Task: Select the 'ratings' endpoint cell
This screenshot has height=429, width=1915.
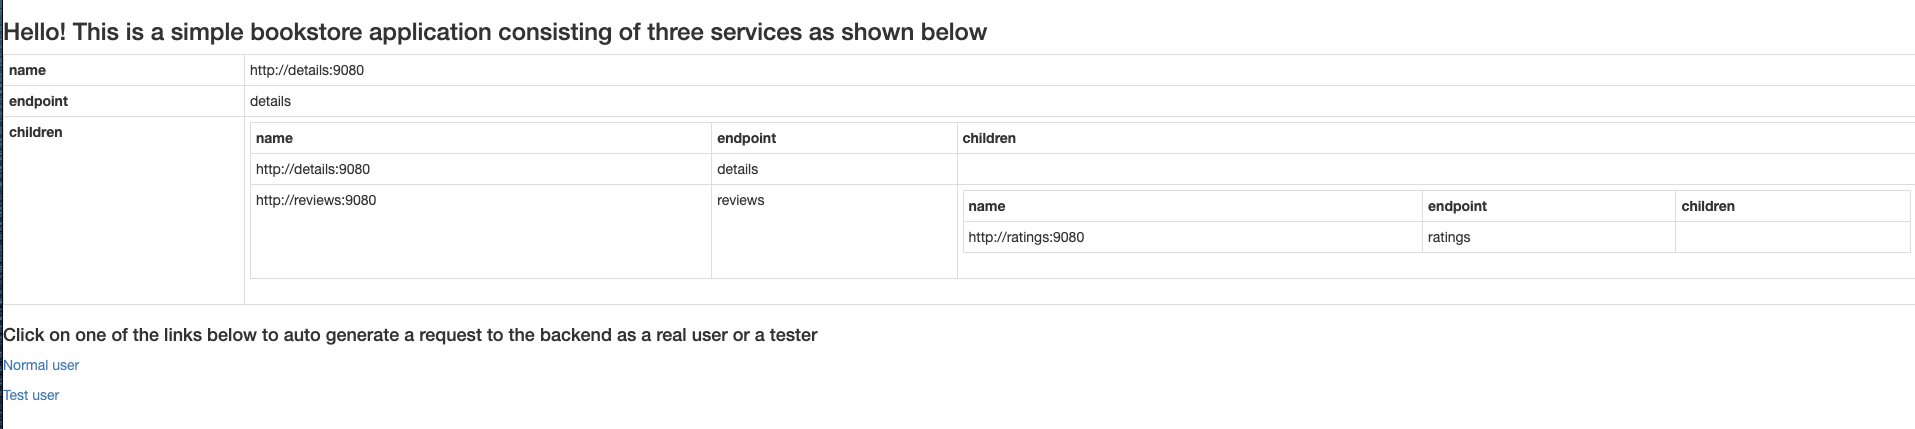Action: (x=1548, y=237)
